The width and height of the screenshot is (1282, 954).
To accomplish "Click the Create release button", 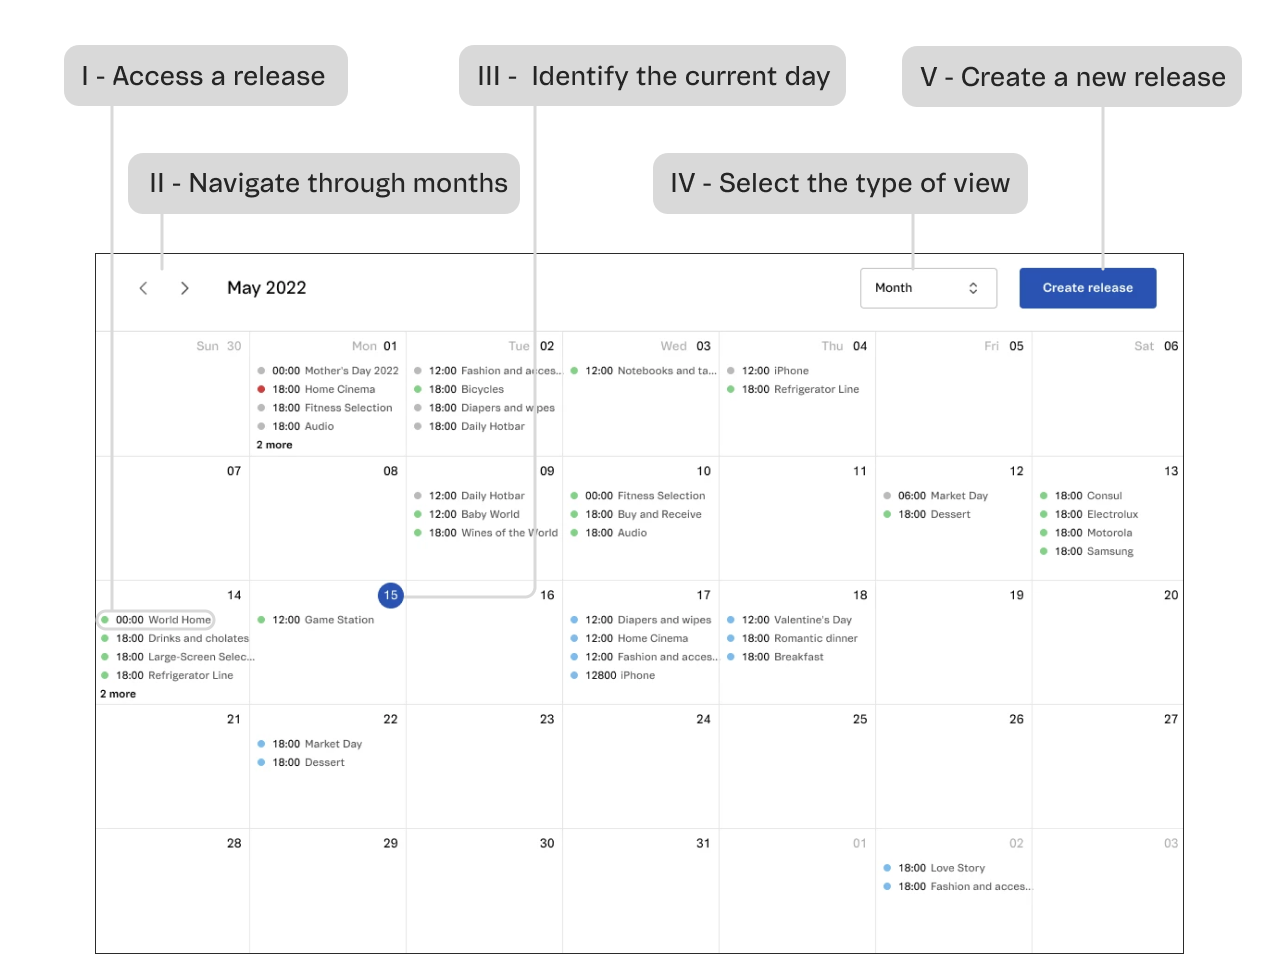I will [x=1087, y=288].
